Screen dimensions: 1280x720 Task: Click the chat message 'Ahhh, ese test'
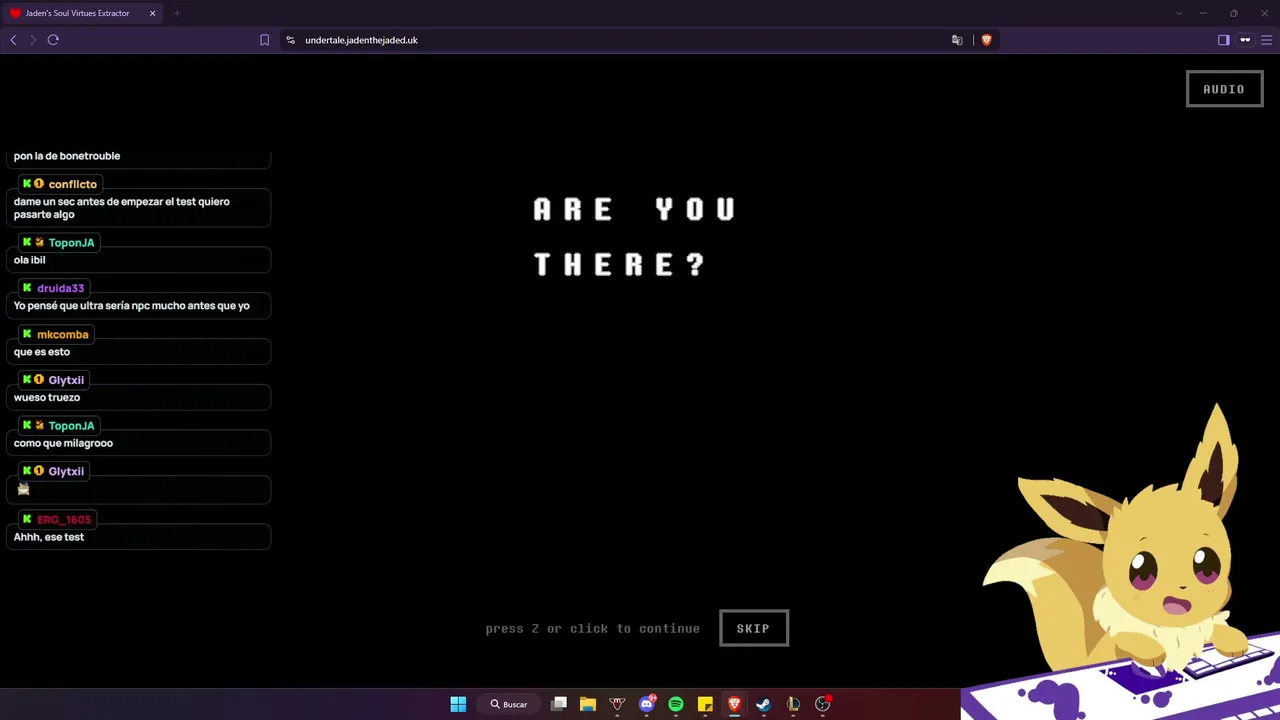(49, 537)
